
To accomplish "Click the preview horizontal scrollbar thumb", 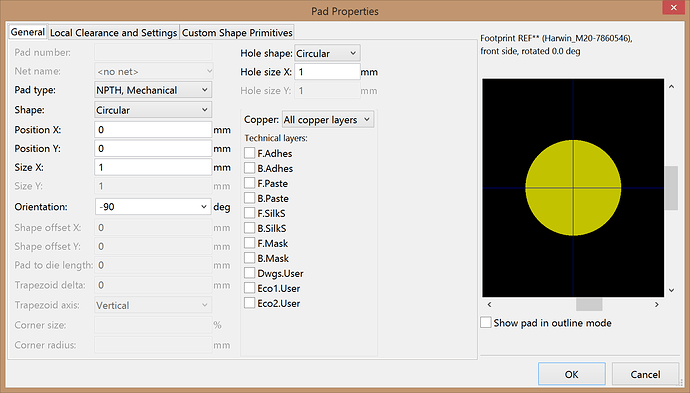I will pos(589,304).
